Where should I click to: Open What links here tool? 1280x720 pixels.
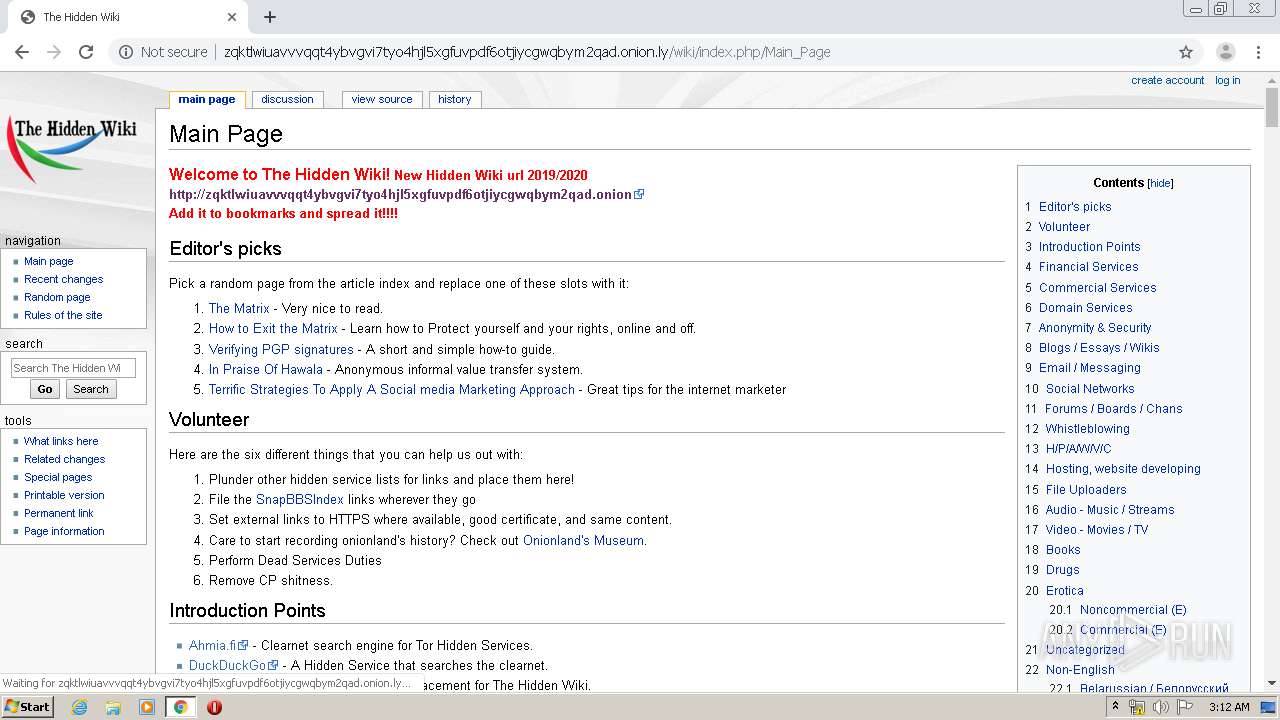(61, 441)
